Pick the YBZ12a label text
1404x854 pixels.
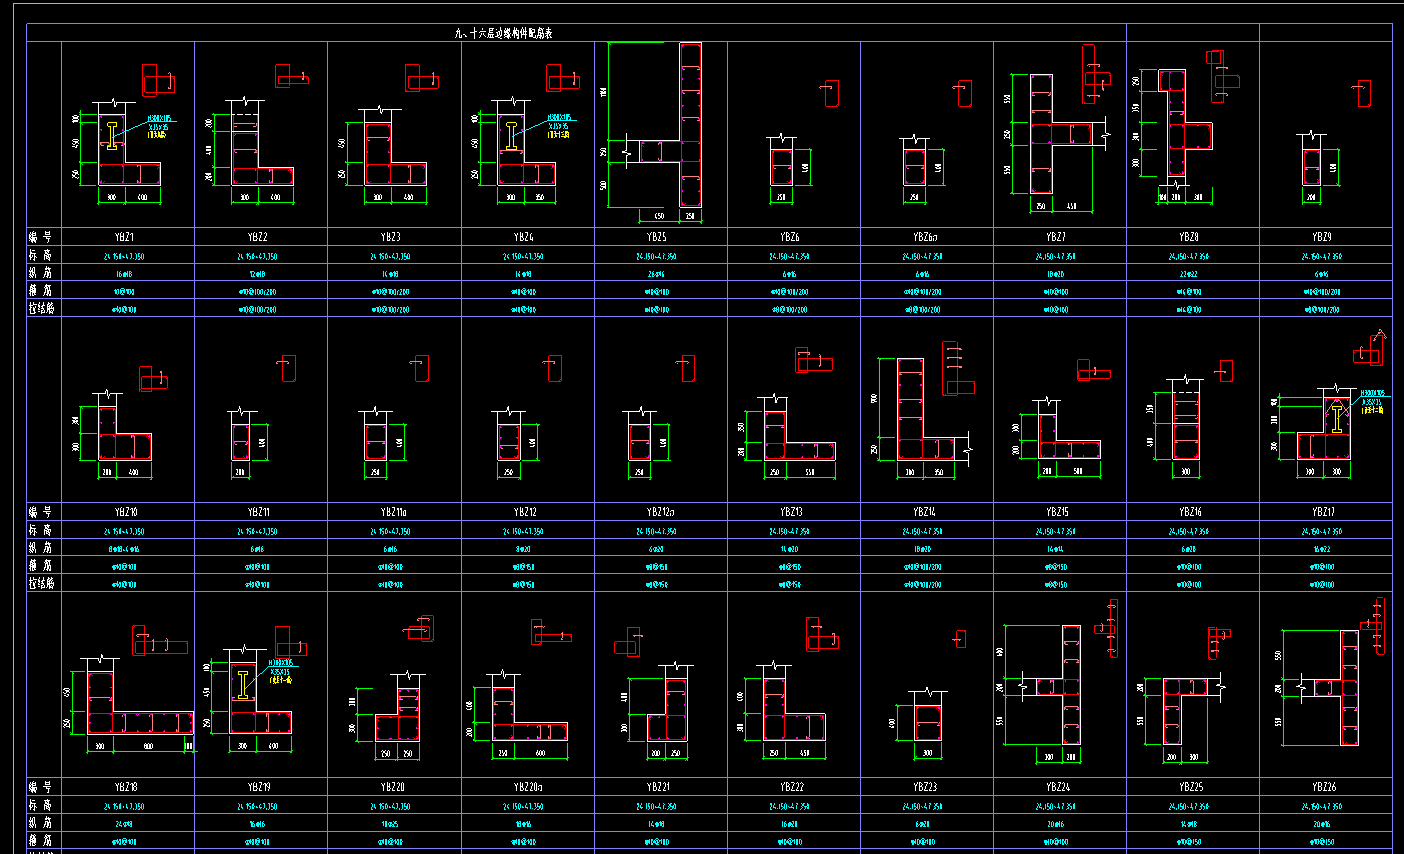point(660,512)
